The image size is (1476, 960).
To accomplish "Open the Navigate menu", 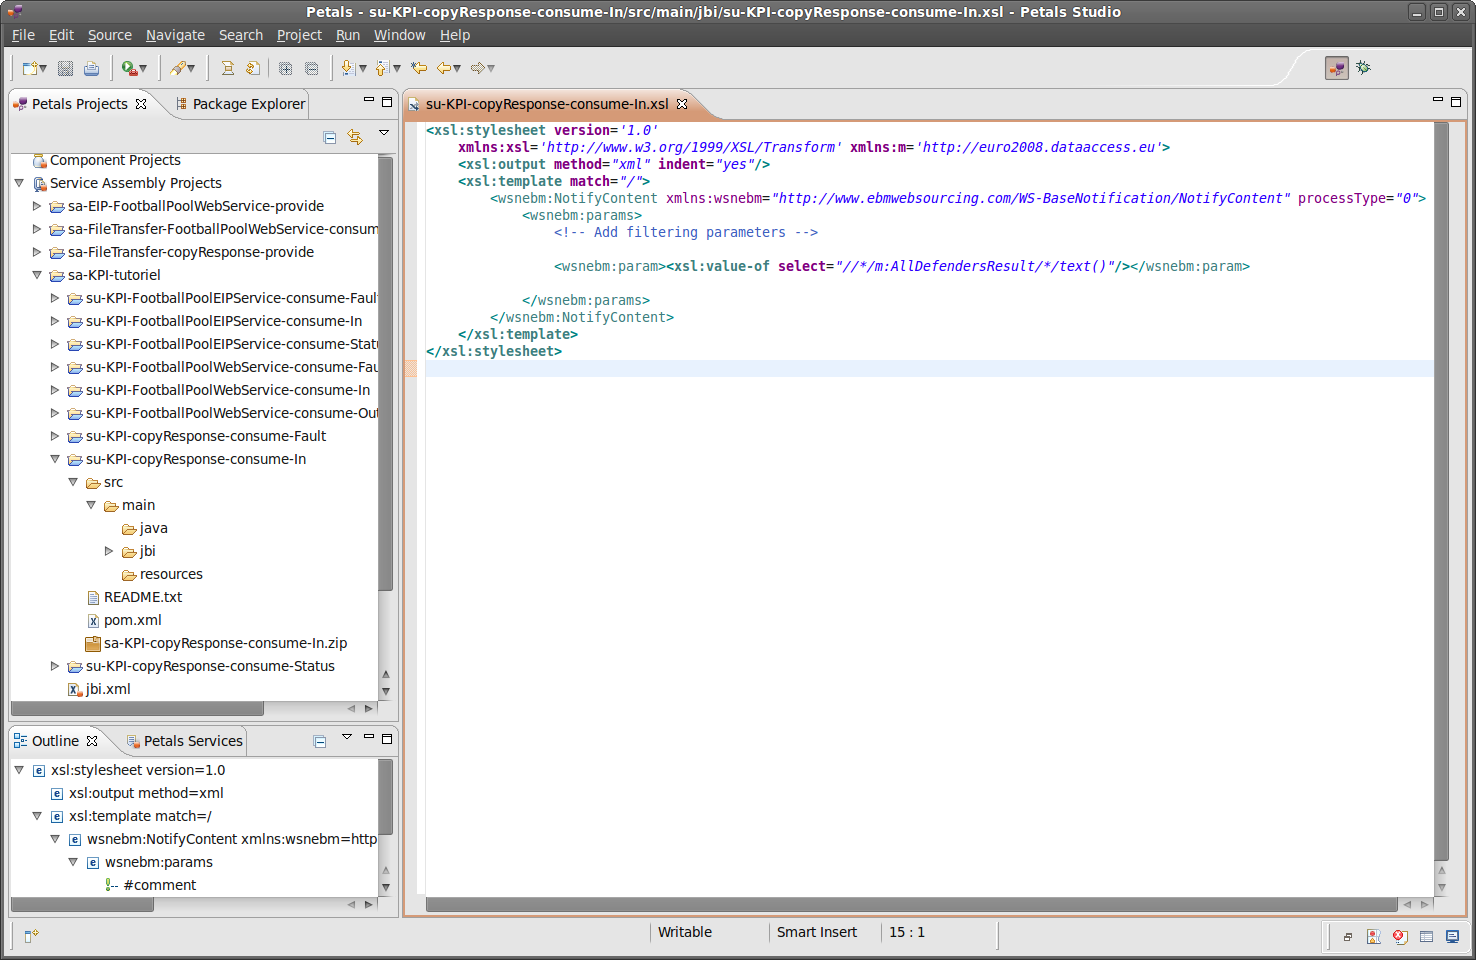I will (175, 35).
